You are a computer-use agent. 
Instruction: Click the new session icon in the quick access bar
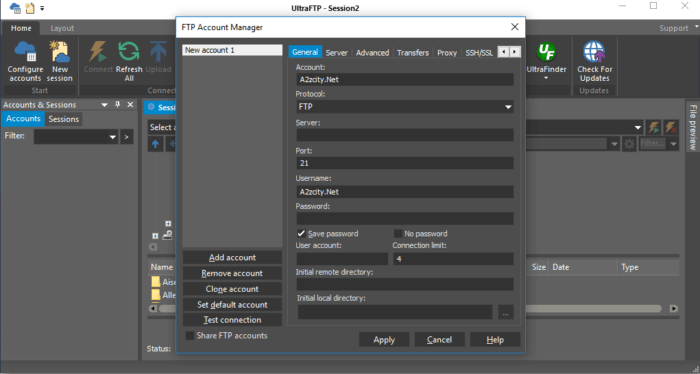(30, 8)
